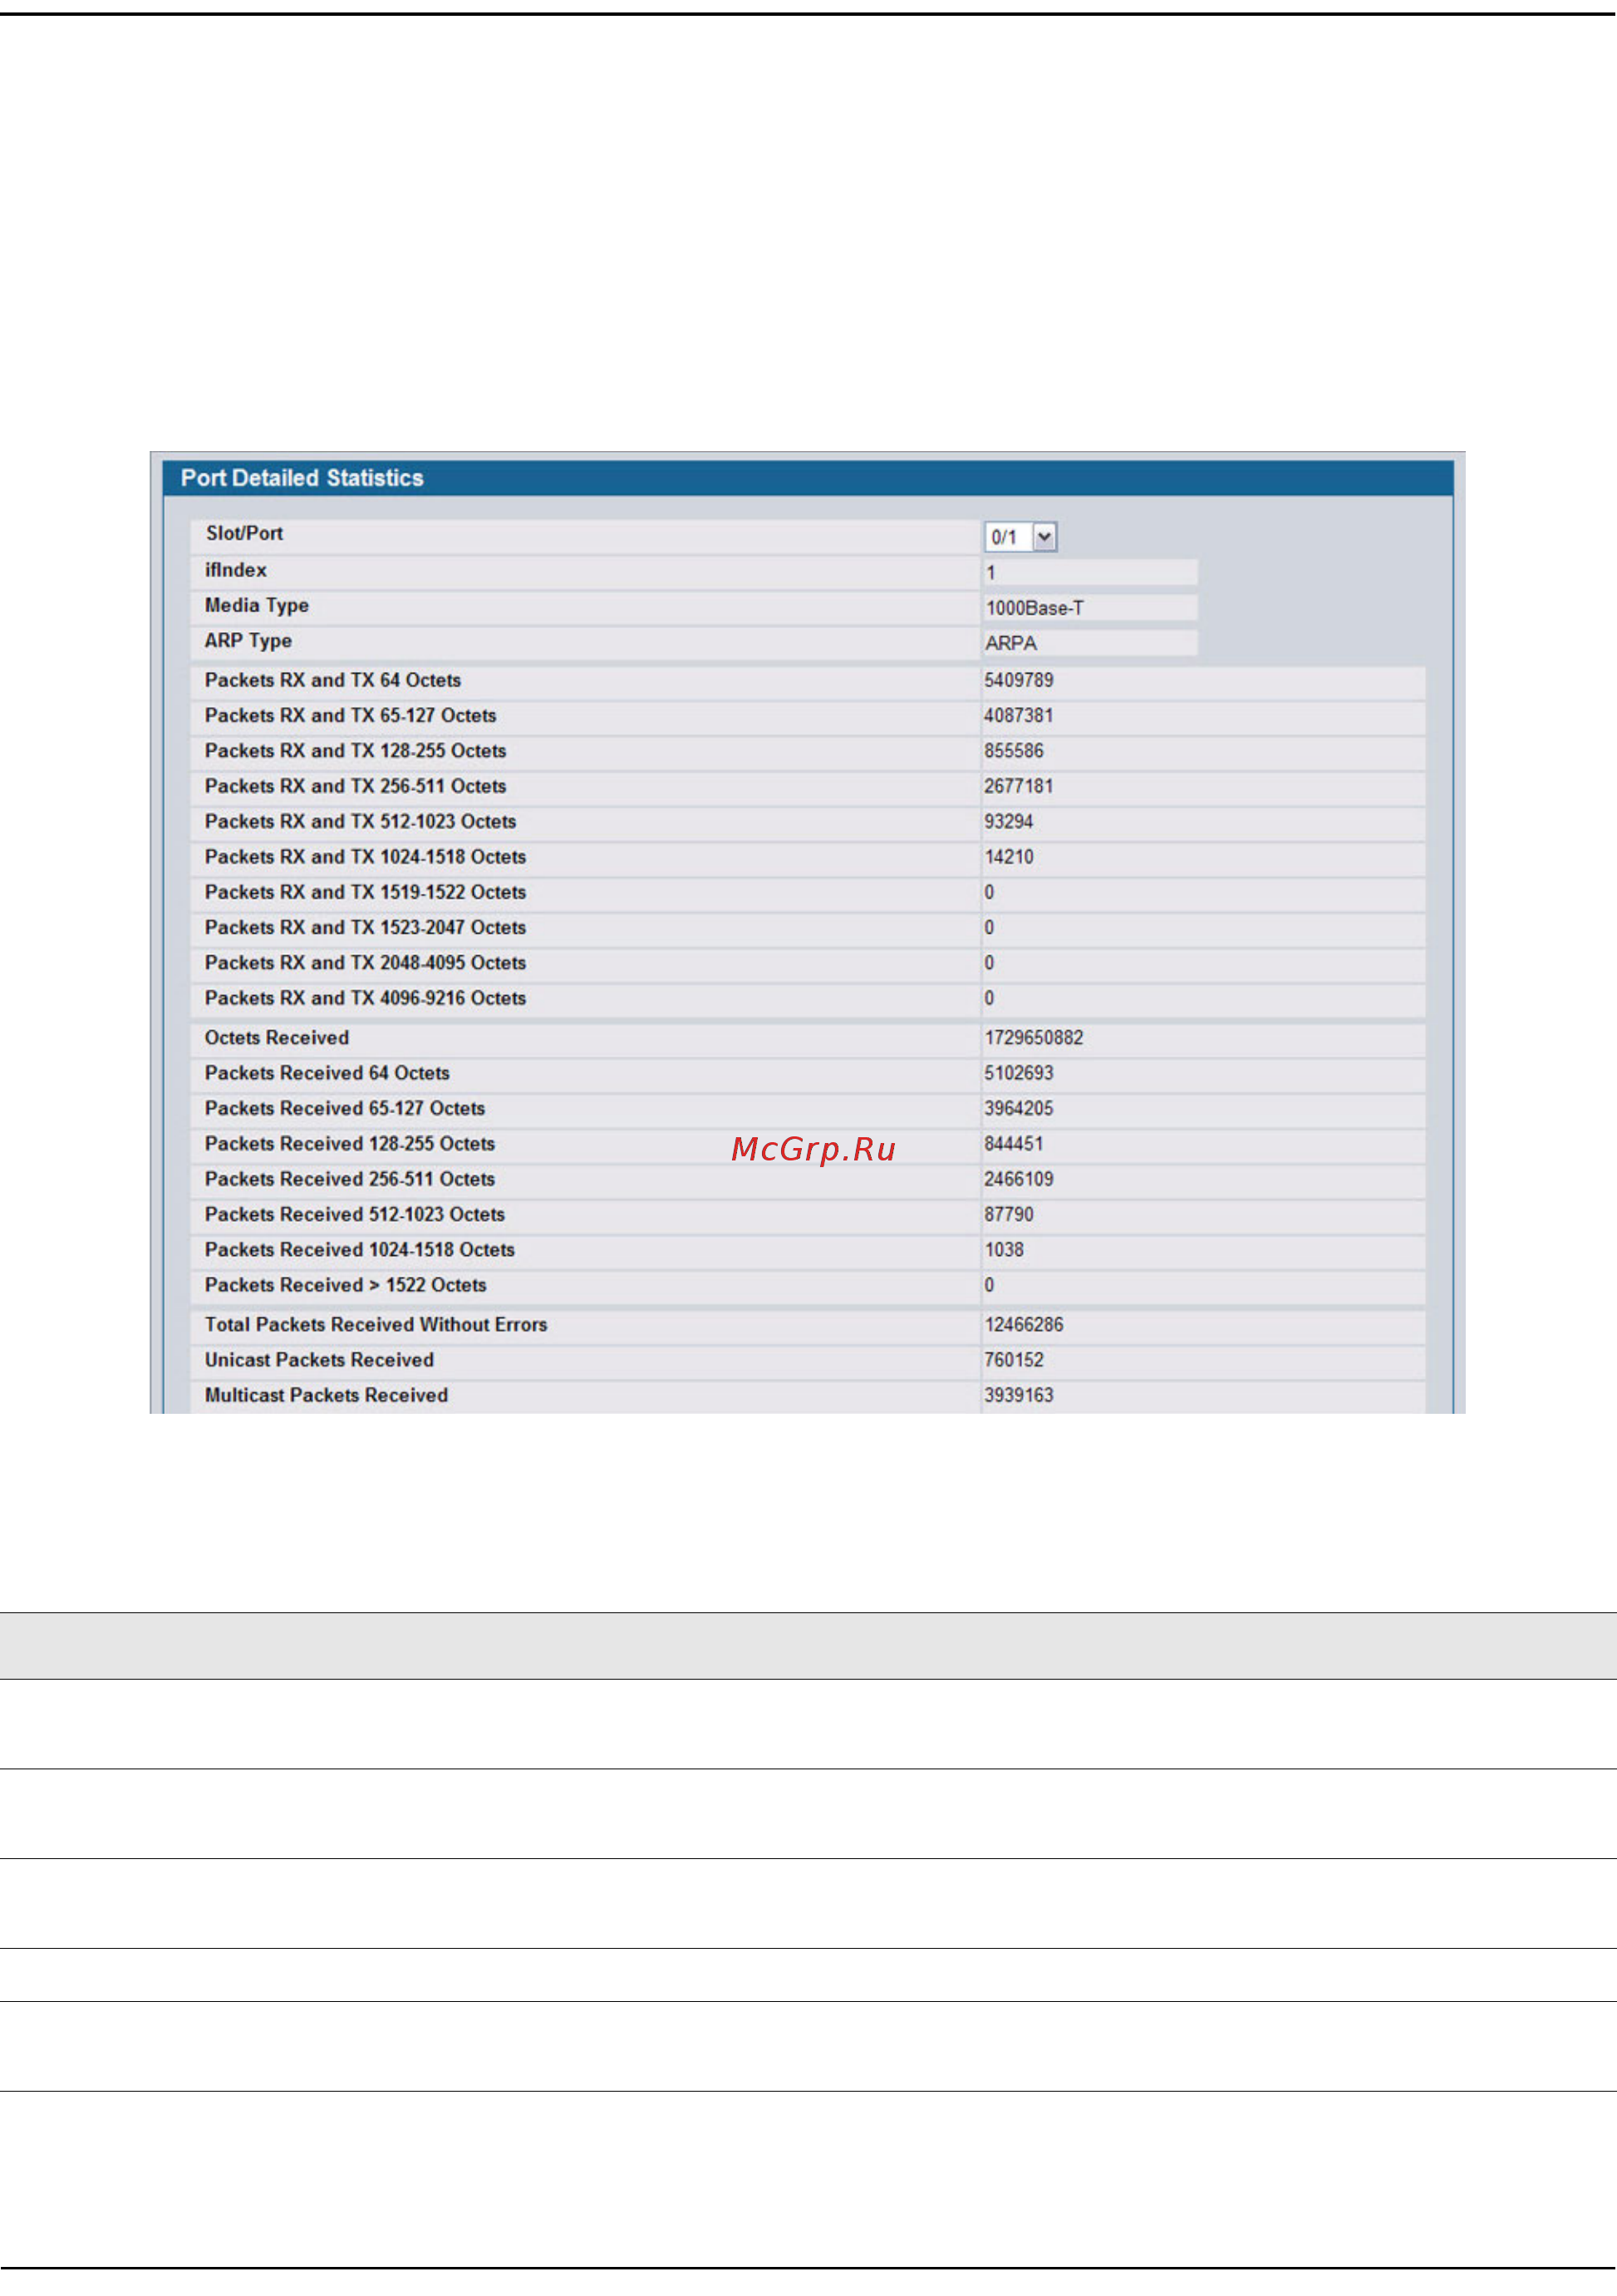
Task: Click the value 5102693
Action: (x=1018, y=1073)
